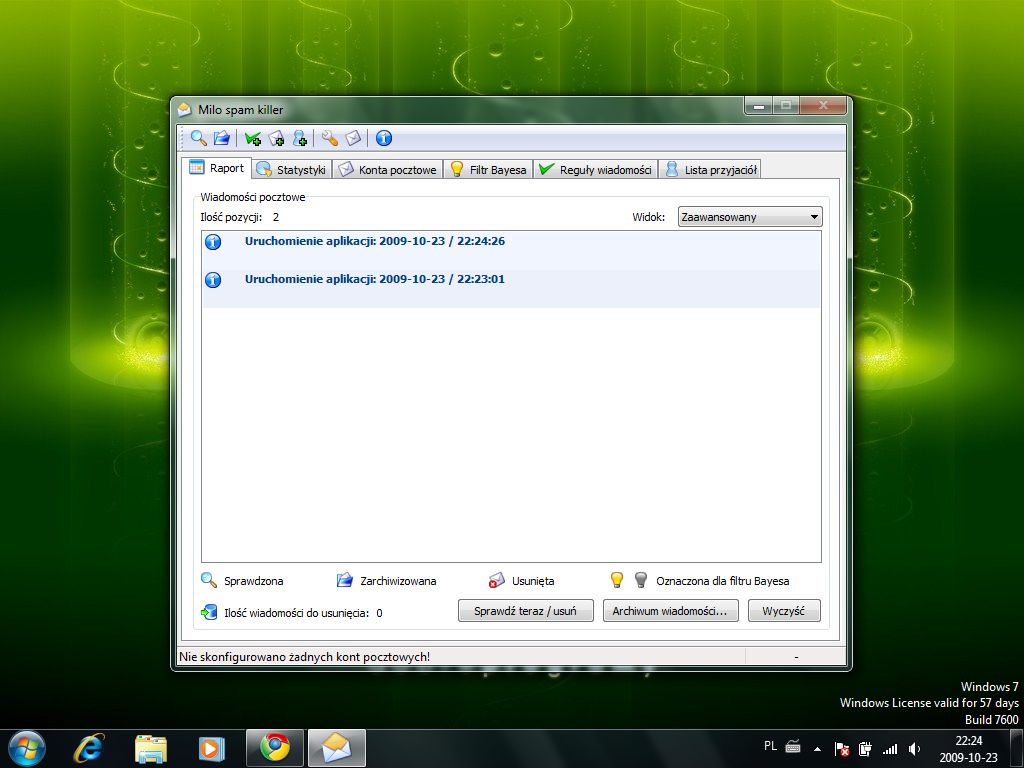The image size is (1024, 768).
Task: Click the messages-to-delete count icon
Action: [x=209, y=612]
